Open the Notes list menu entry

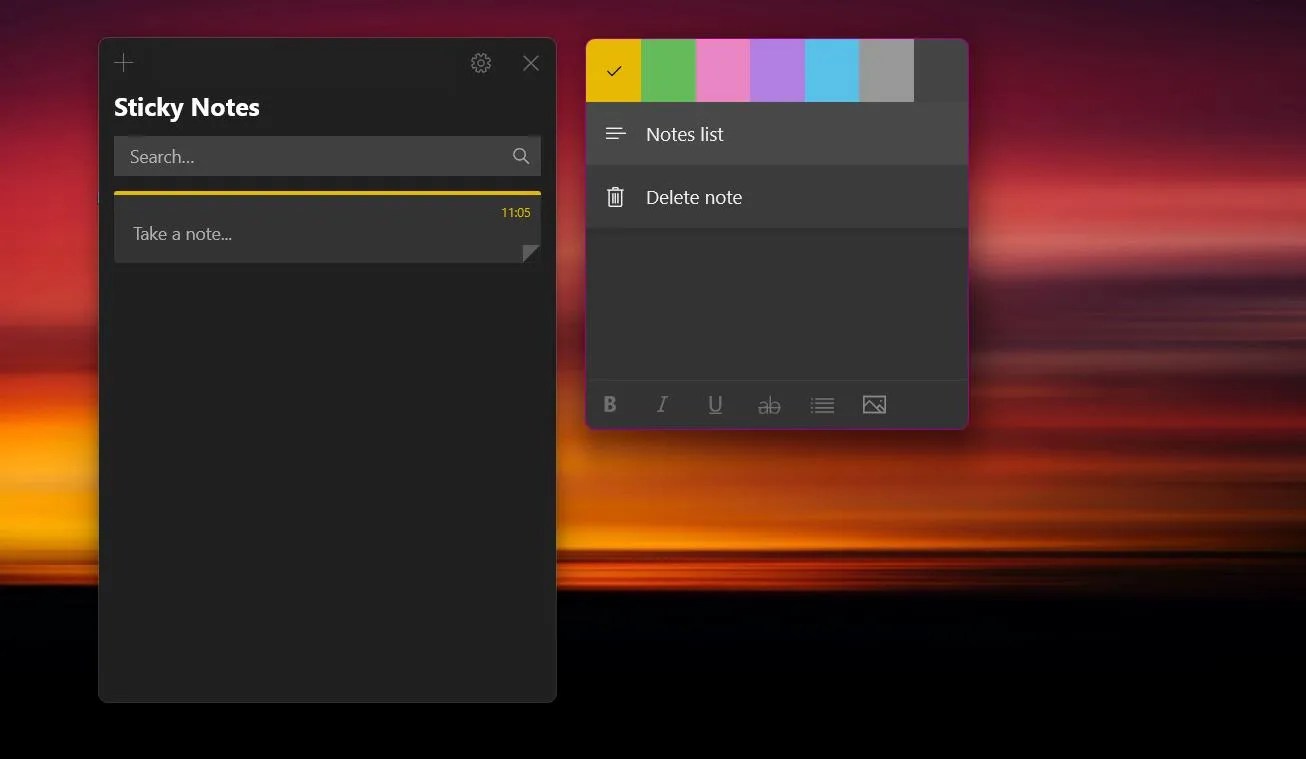[x=684, y=133]
